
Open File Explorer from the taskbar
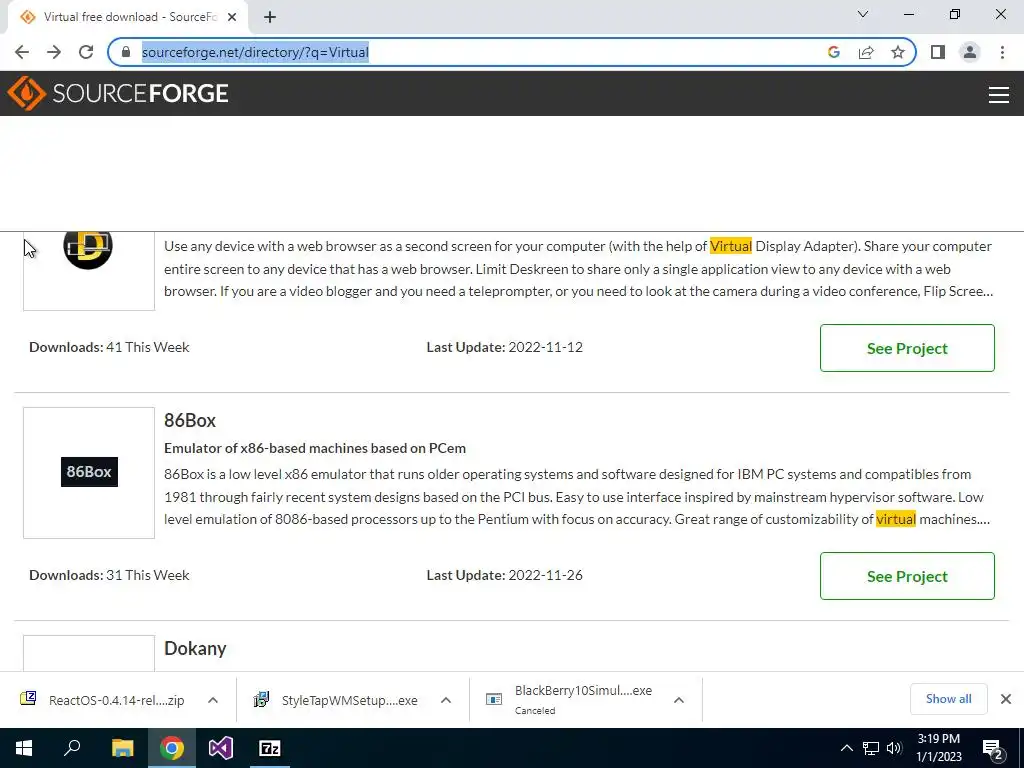(x=122, y=748)
